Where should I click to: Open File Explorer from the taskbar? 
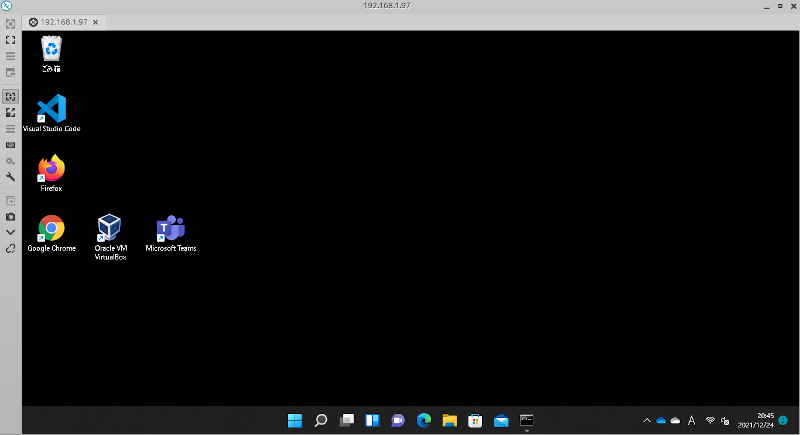450,420
